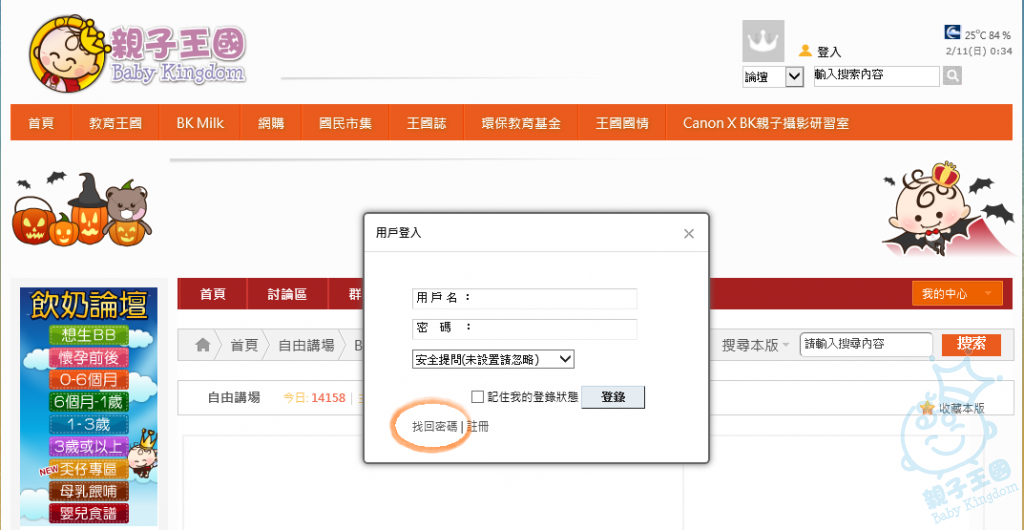Click the weather icon at top right
1024x530 pixels.
point(953,33)
